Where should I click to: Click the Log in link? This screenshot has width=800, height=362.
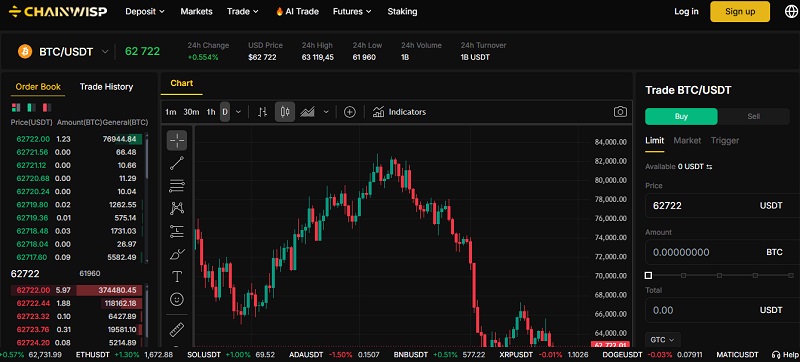coord(686,11)
